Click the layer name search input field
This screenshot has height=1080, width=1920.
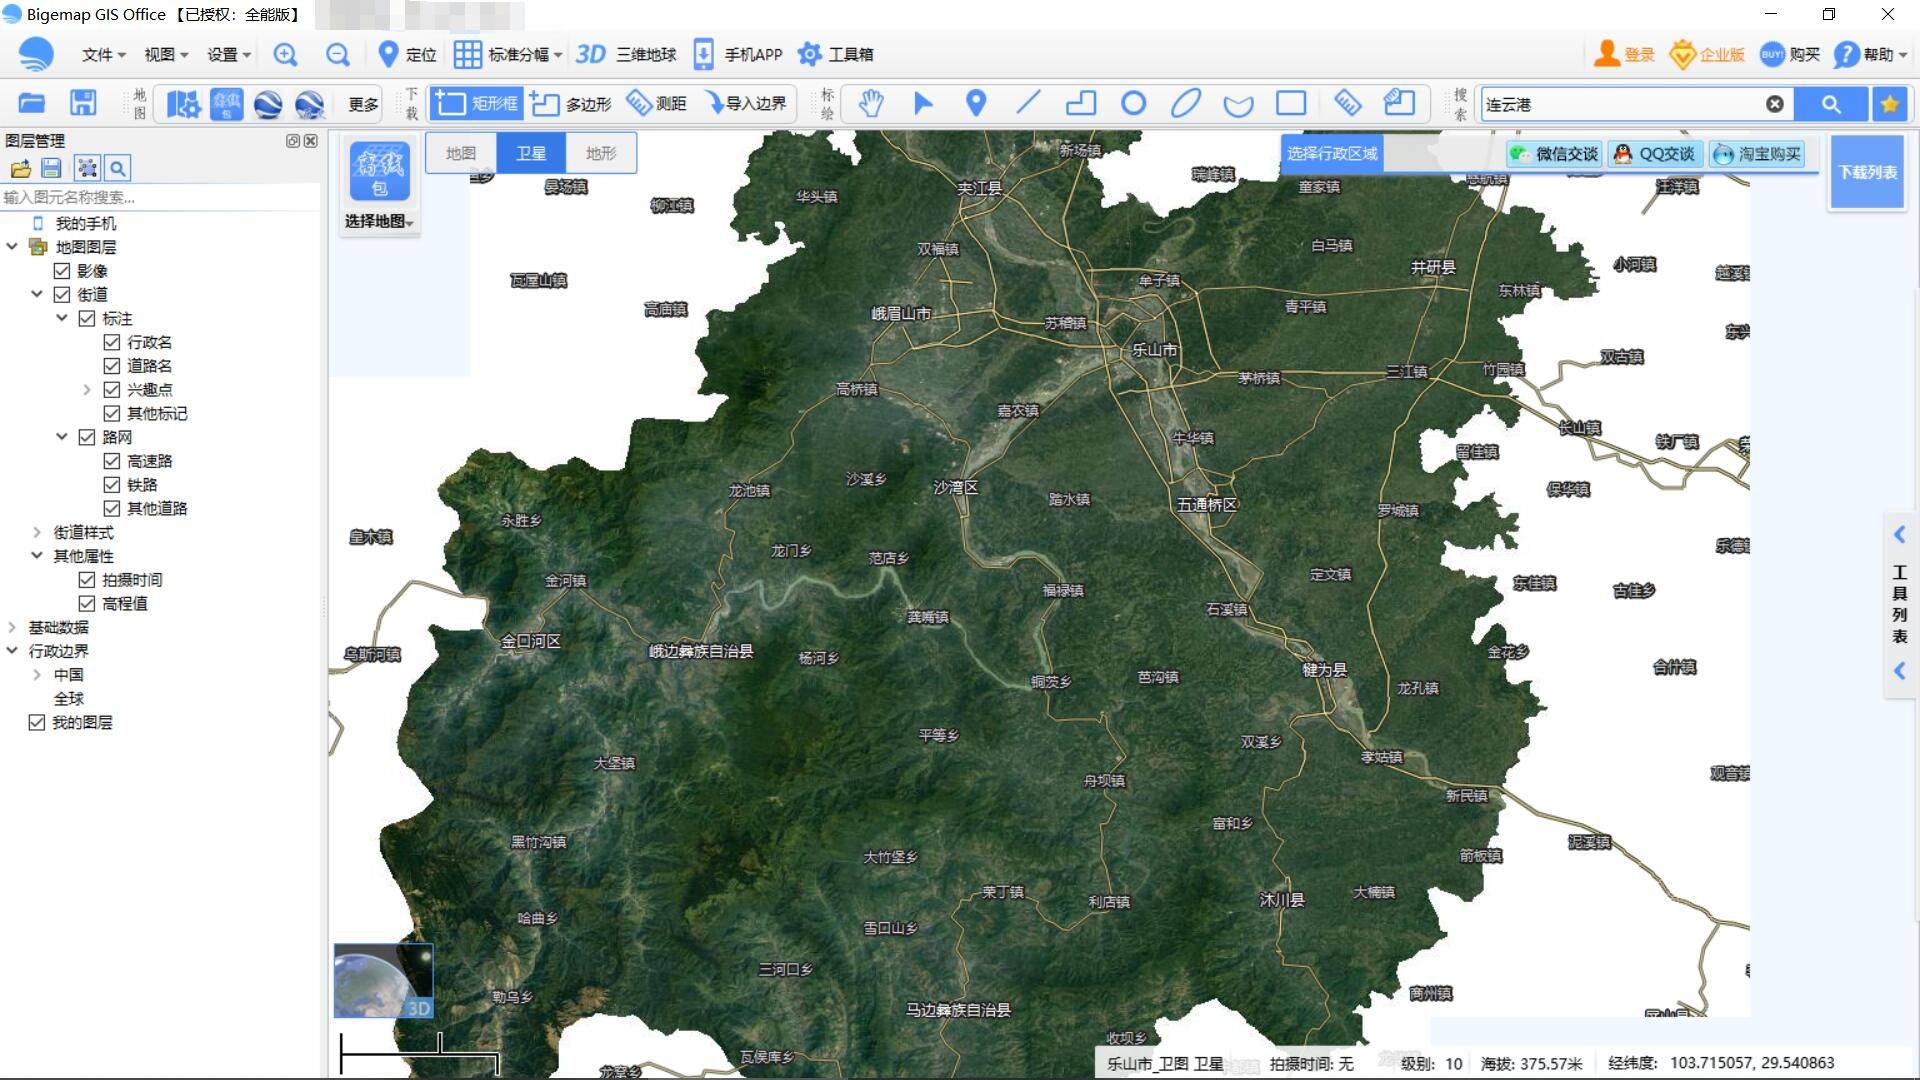click(x=160, y=197)
